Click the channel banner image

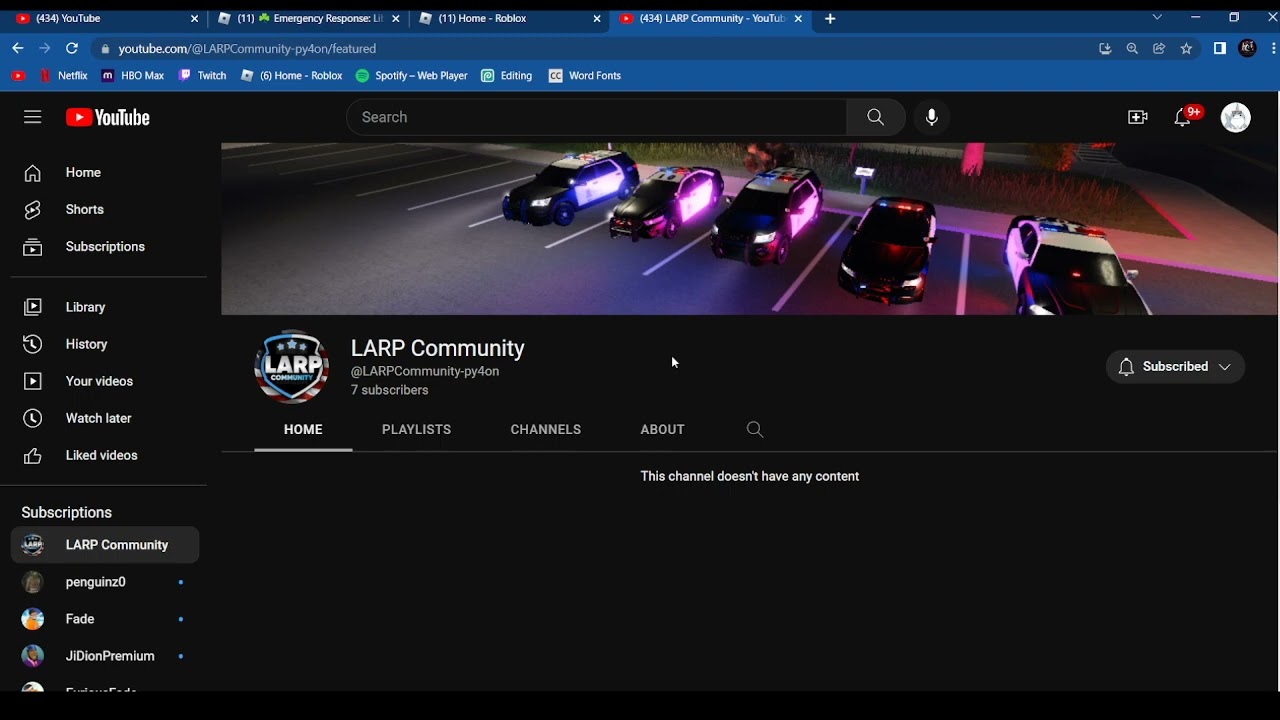(750, 229)
